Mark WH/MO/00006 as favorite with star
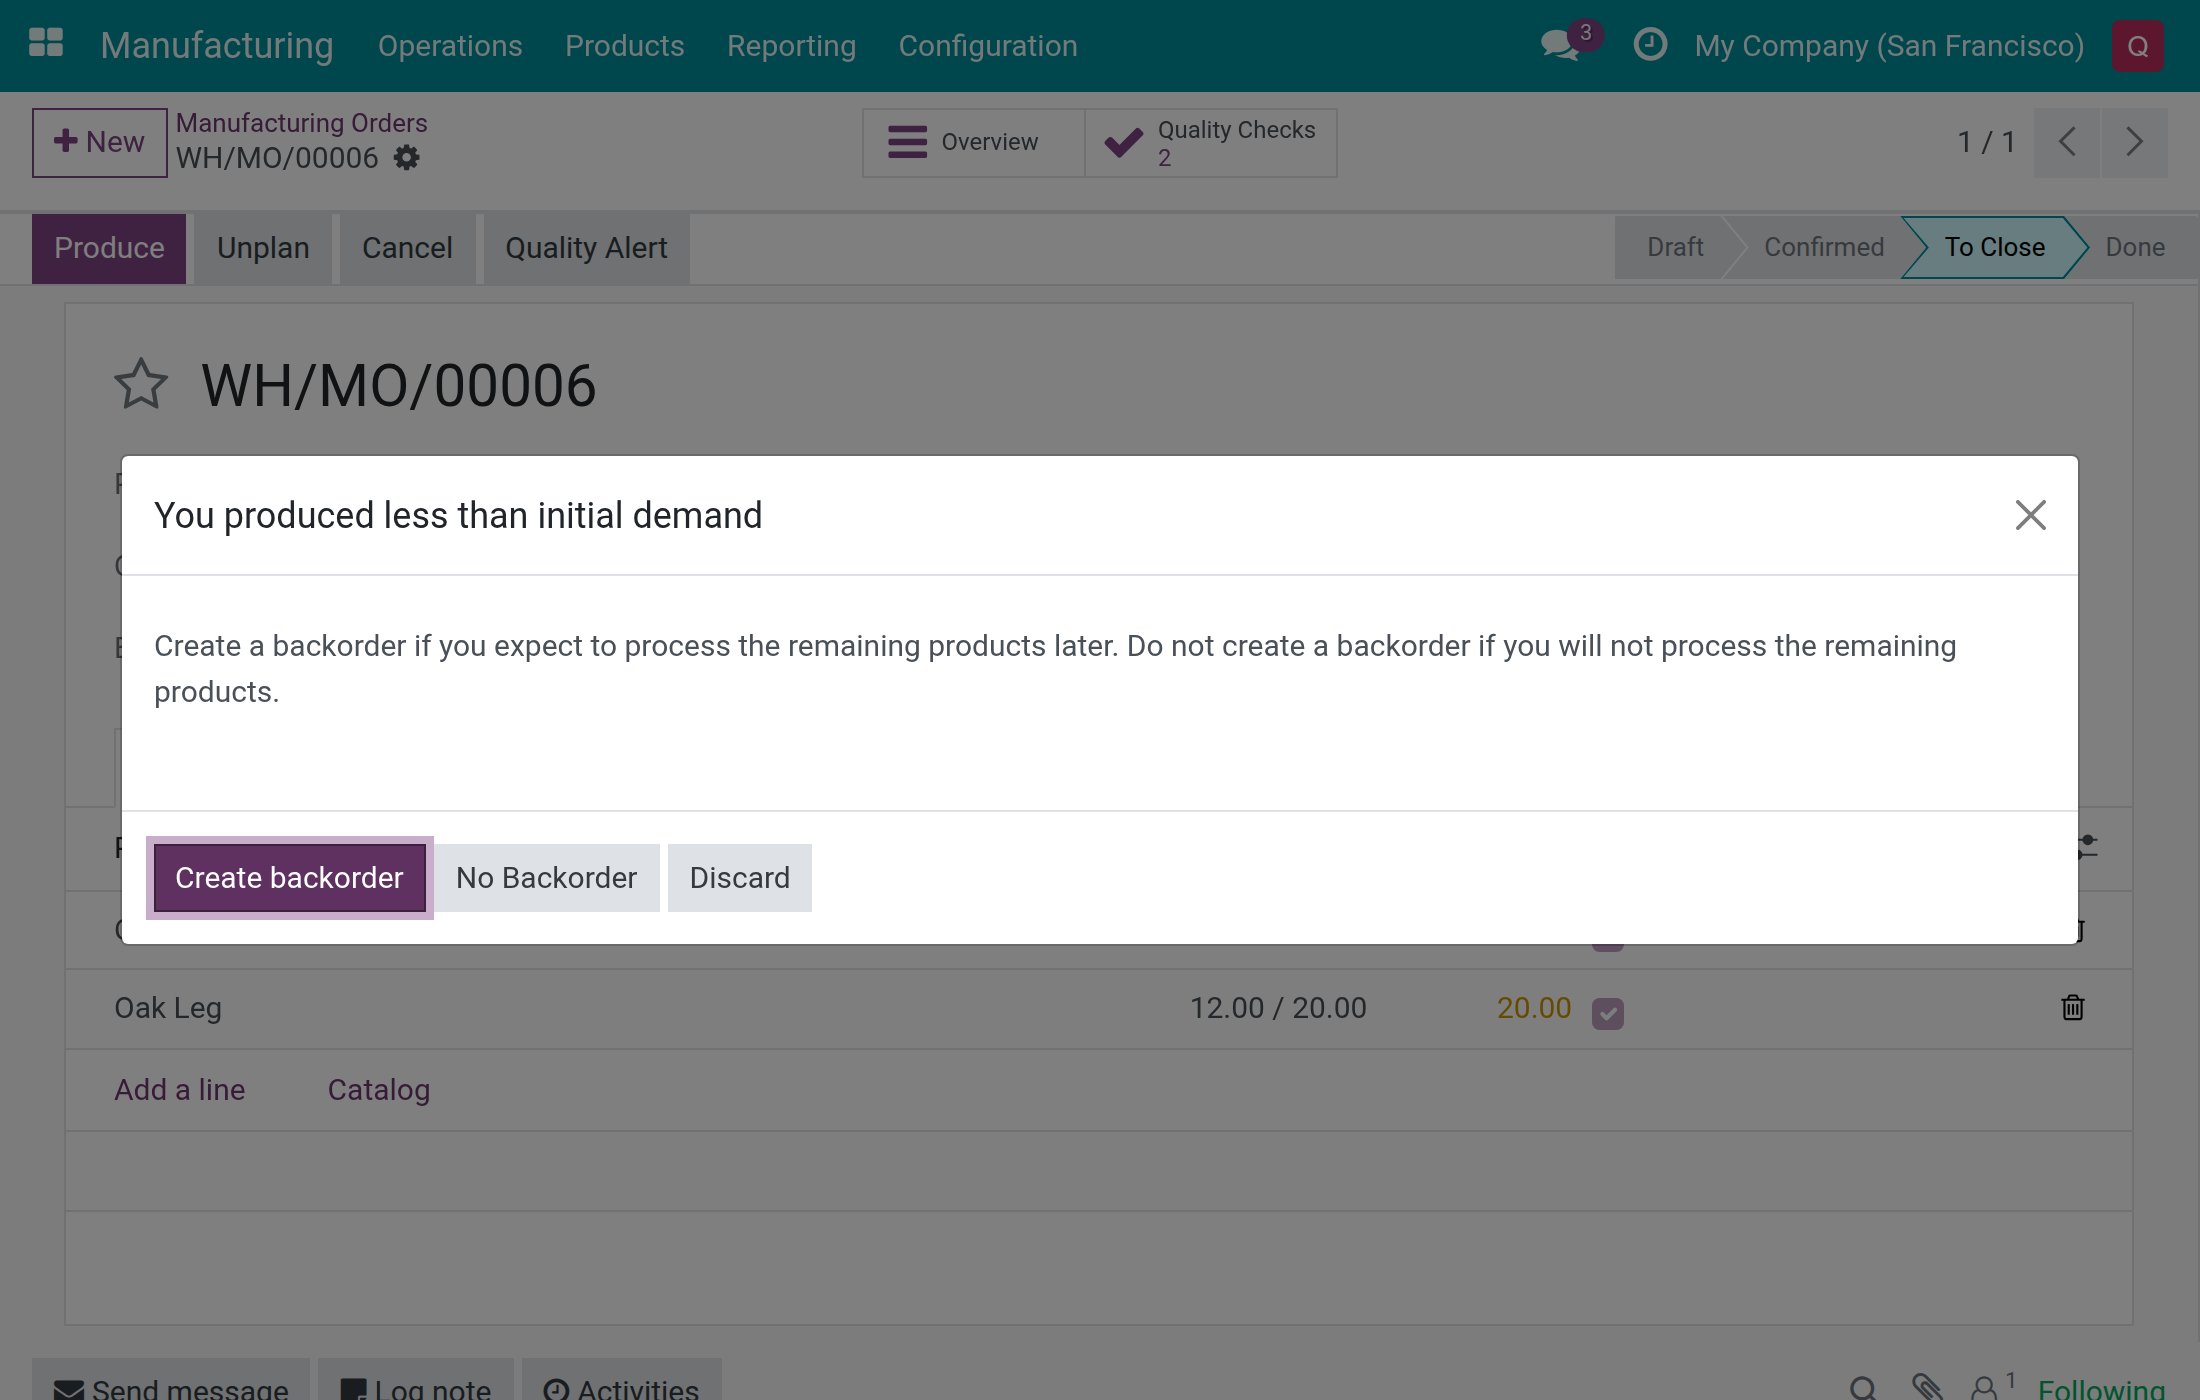Viewport: 2200px width, 1400px height. pos(141,385)
